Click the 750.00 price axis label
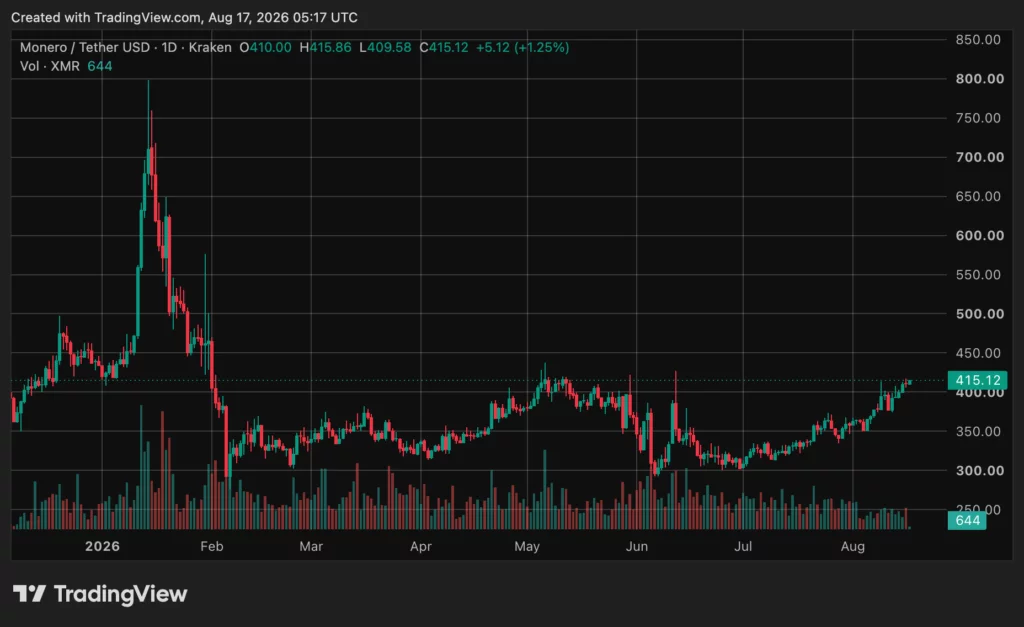This screenshot has width=1024, height=627. point(978,118)
